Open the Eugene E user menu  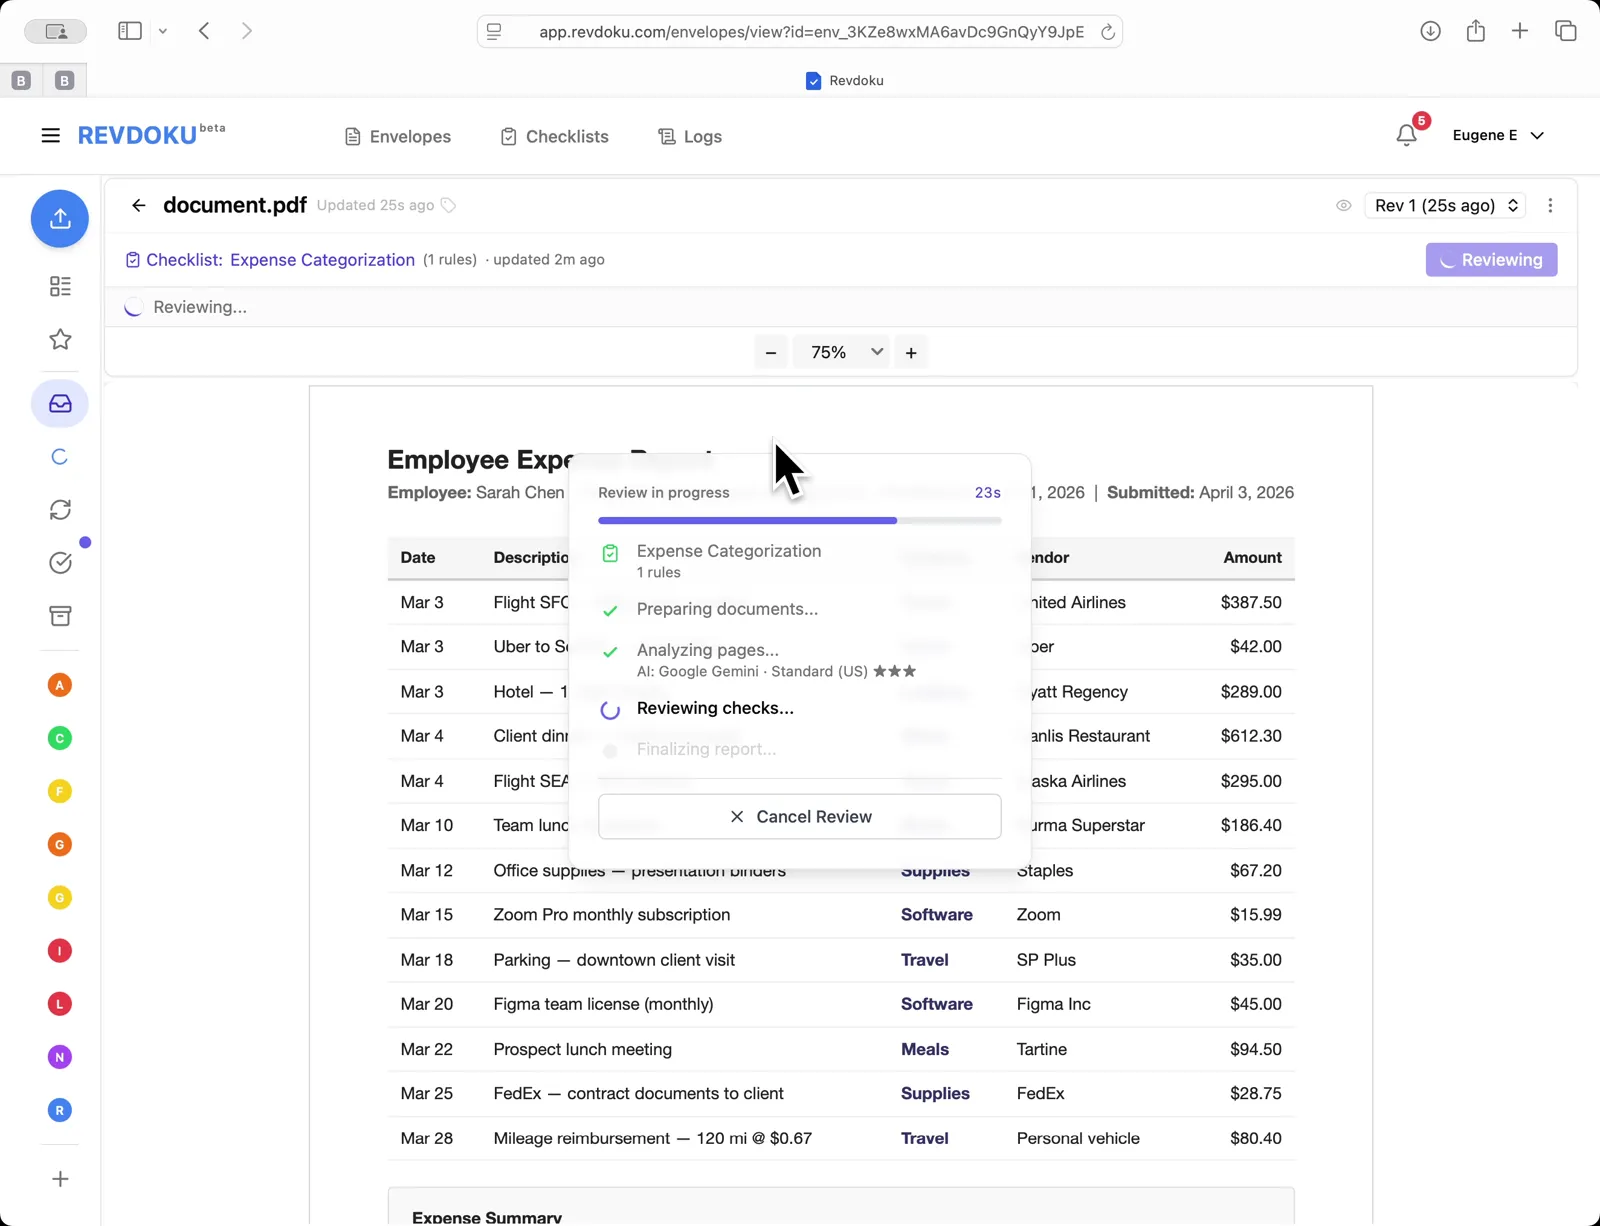click(1497, 136)
